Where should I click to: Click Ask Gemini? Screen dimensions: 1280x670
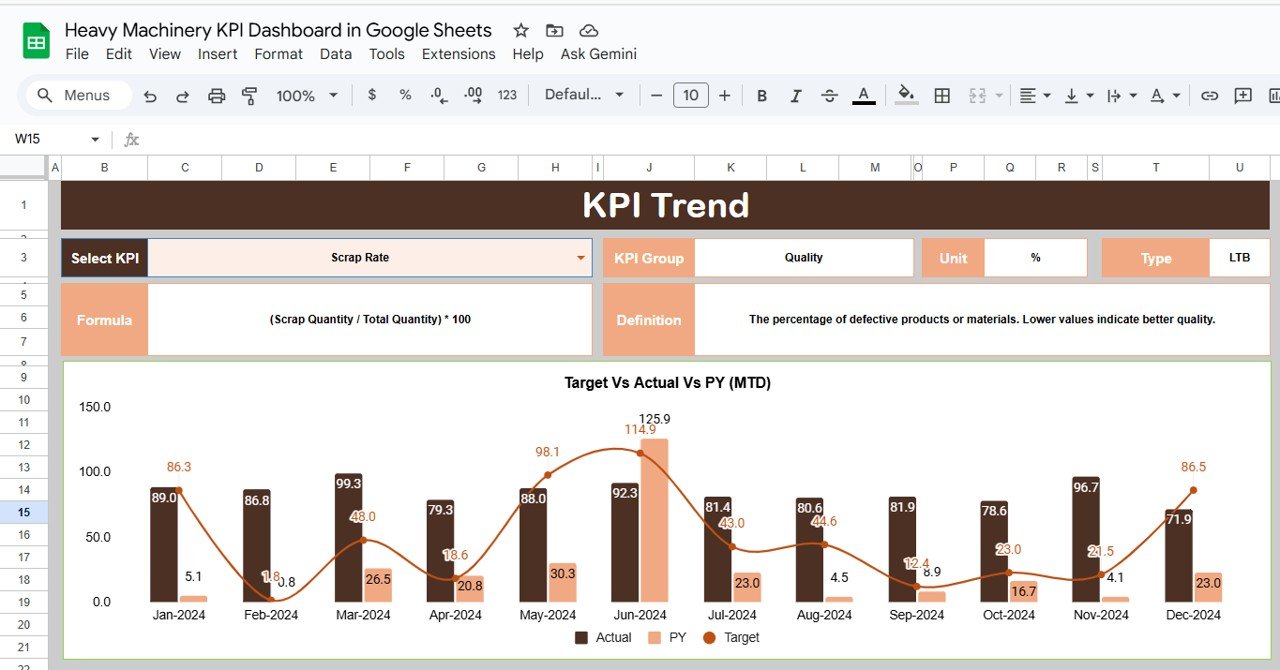click(598, 54)
